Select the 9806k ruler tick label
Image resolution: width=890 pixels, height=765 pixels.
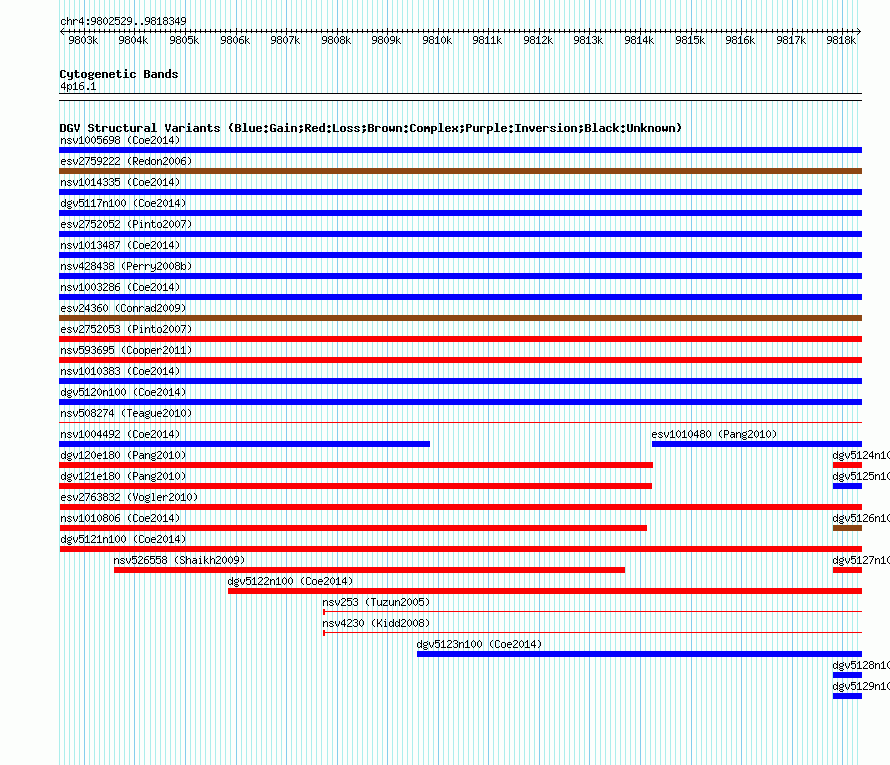[x=235, y=40]
